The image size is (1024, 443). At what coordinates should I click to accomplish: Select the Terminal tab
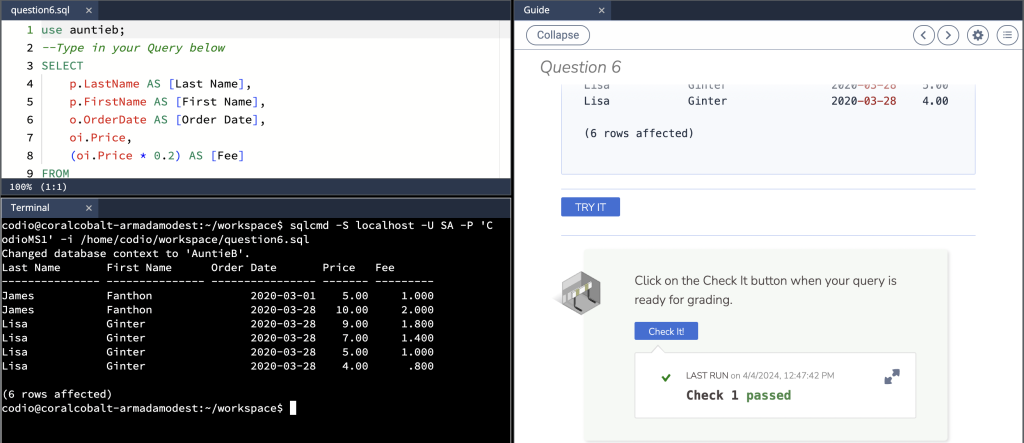point(30,207)
